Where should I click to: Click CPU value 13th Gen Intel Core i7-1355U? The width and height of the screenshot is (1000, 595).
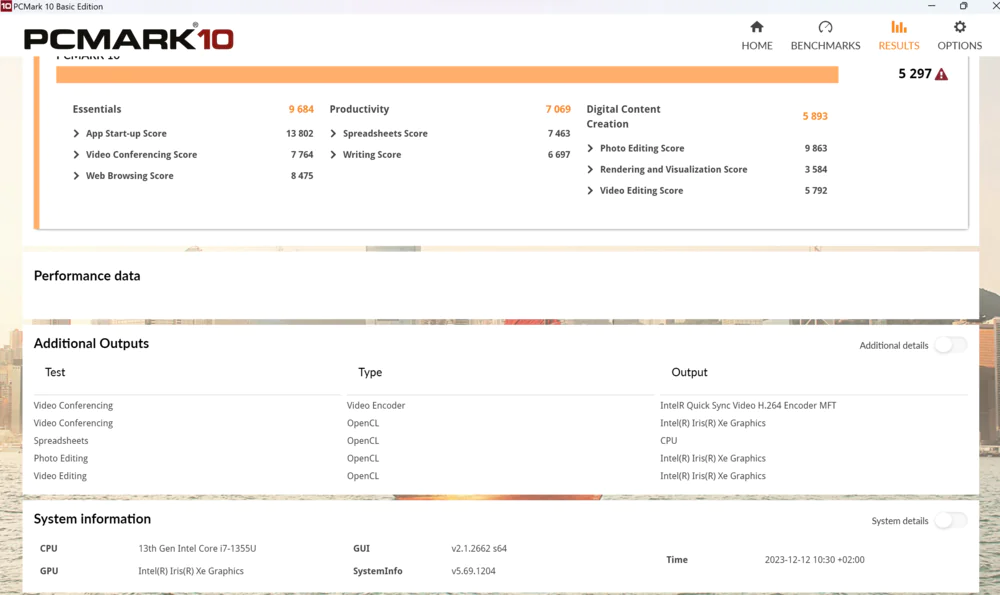pyautogui.click(x=197, y=548)
